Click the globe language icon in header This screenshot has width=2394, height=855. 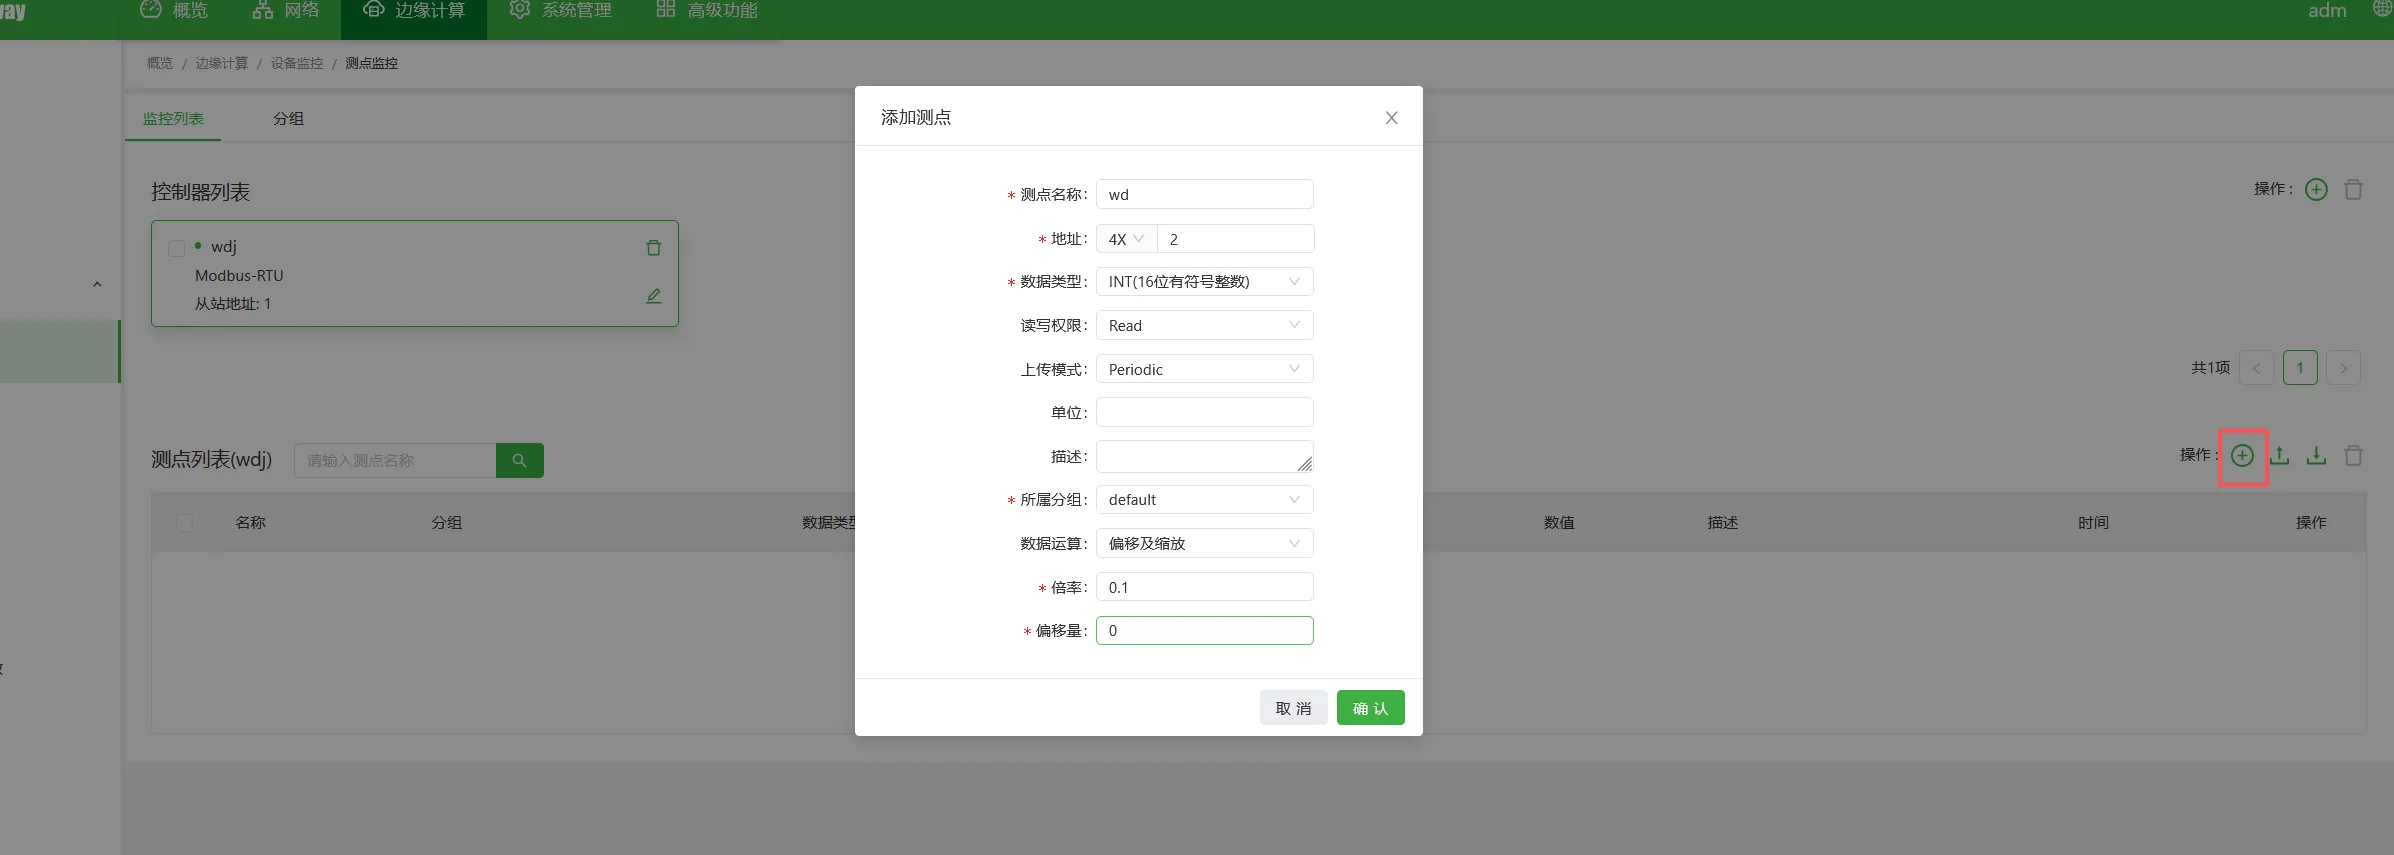pos(2383,9)
